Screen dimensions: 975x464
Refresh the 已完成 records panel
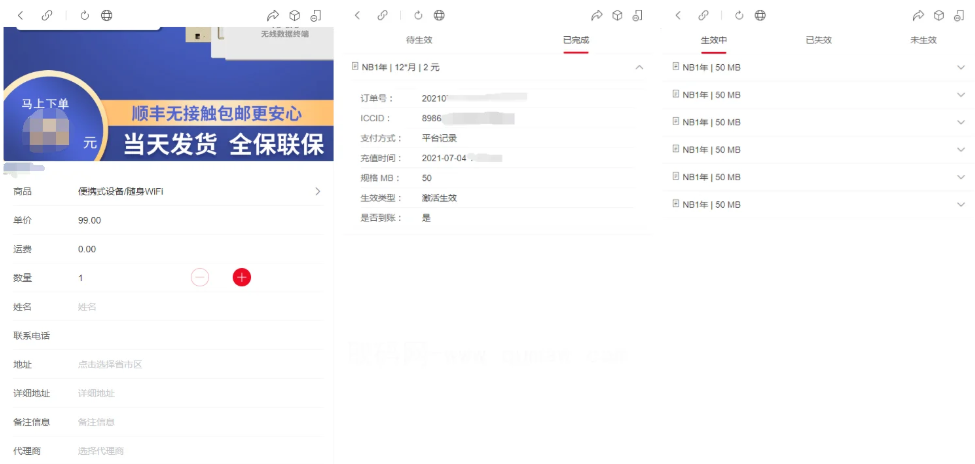coord(418,16)
